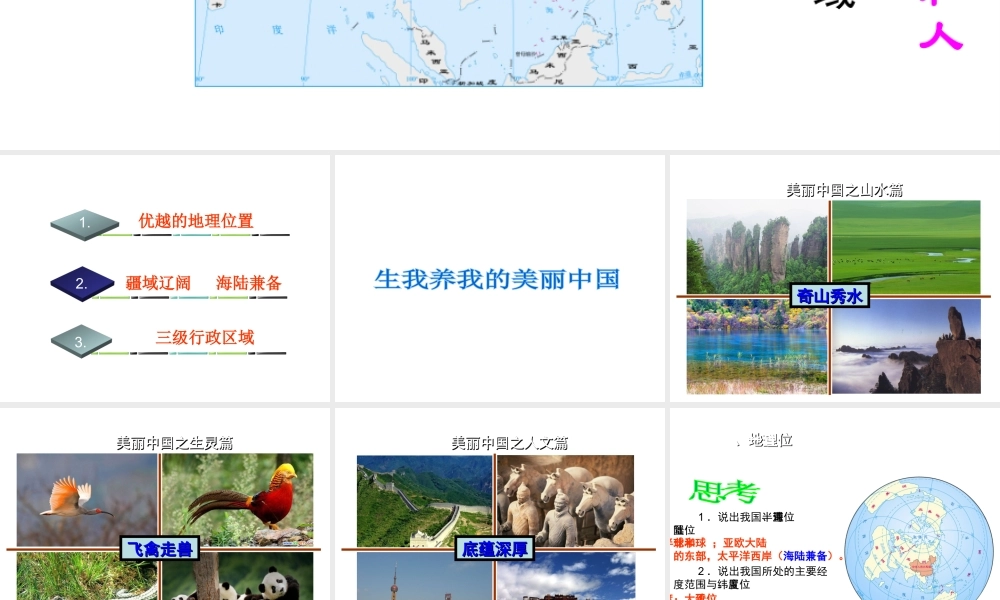The width and height of the screenshot is (1000, 600).
Task: Click the 奇山秀水 label box
Action: point(830,296)
